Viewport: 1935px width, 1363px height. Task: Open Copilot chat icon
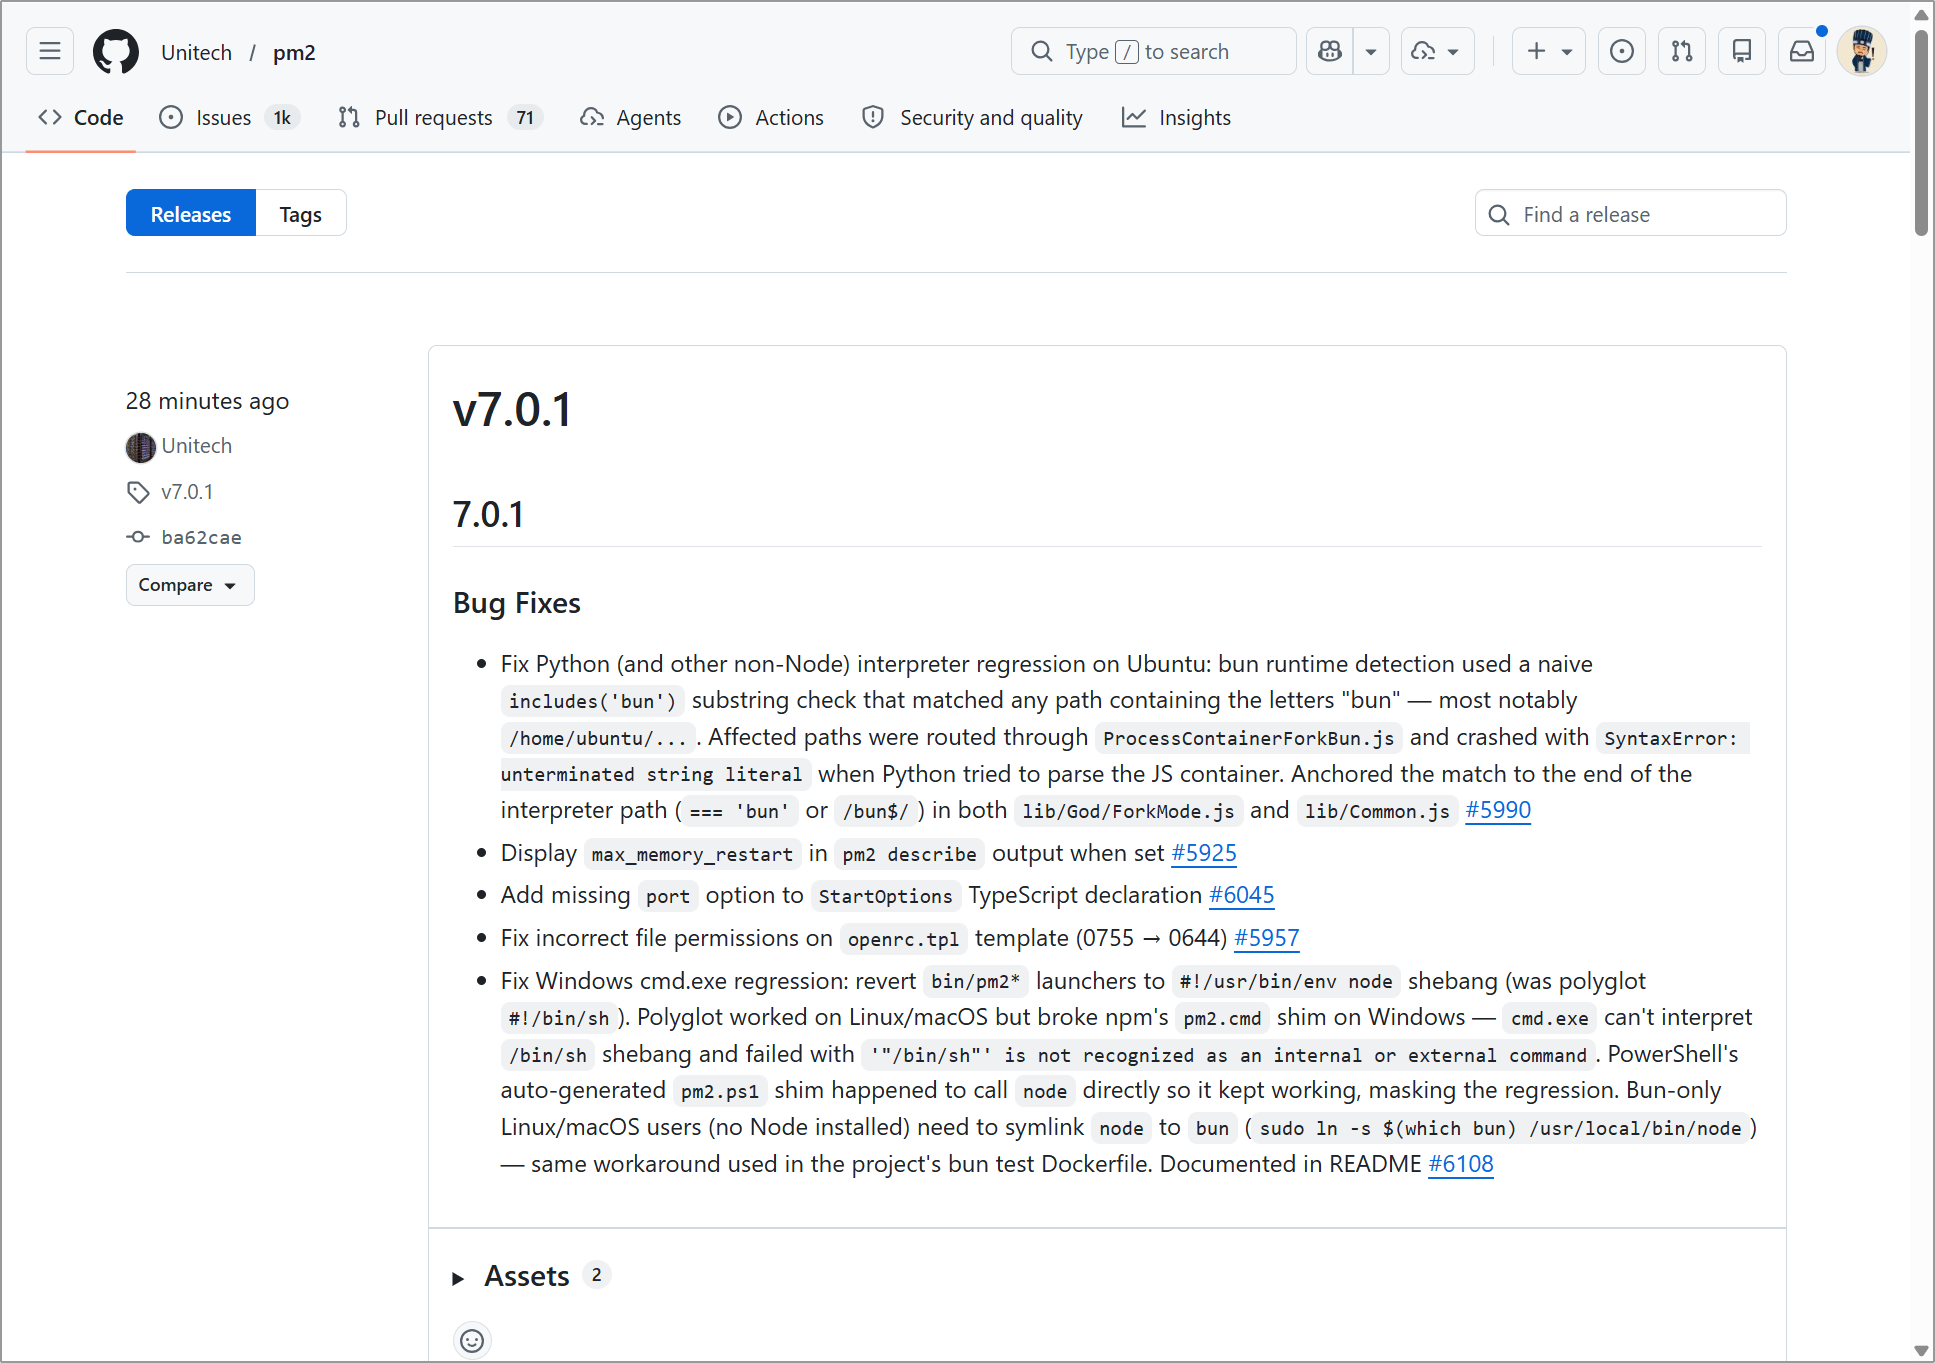[x=1330, y=51]
